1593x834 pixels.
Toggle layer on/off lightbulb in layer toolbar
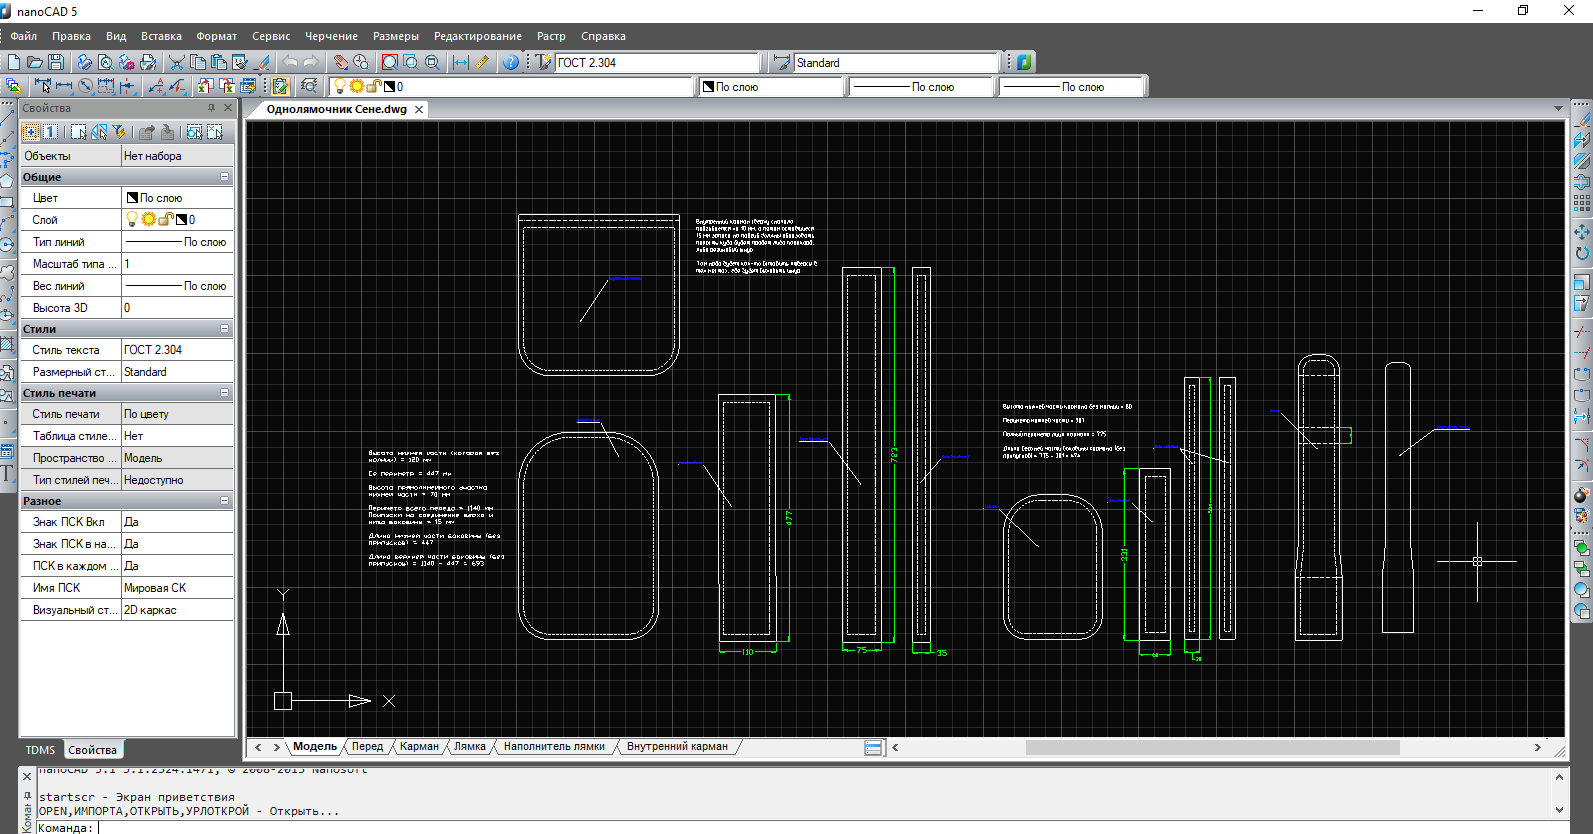340,87
